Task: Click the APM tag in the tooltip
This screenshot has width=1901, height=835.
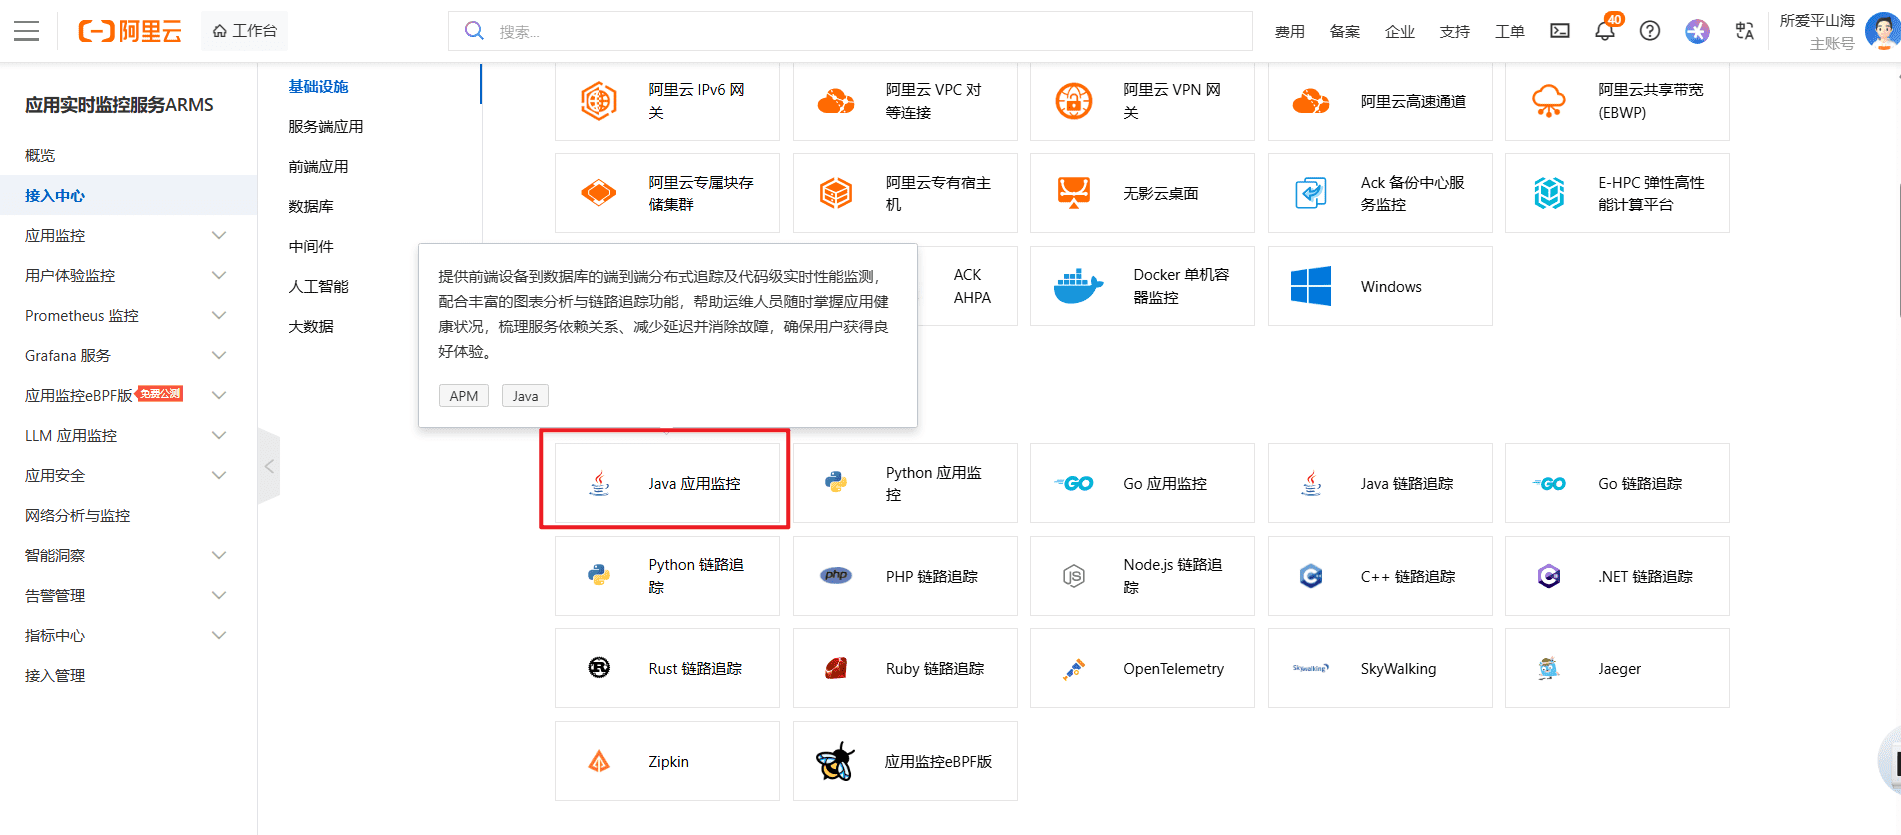Action: [x=464, y=396]
